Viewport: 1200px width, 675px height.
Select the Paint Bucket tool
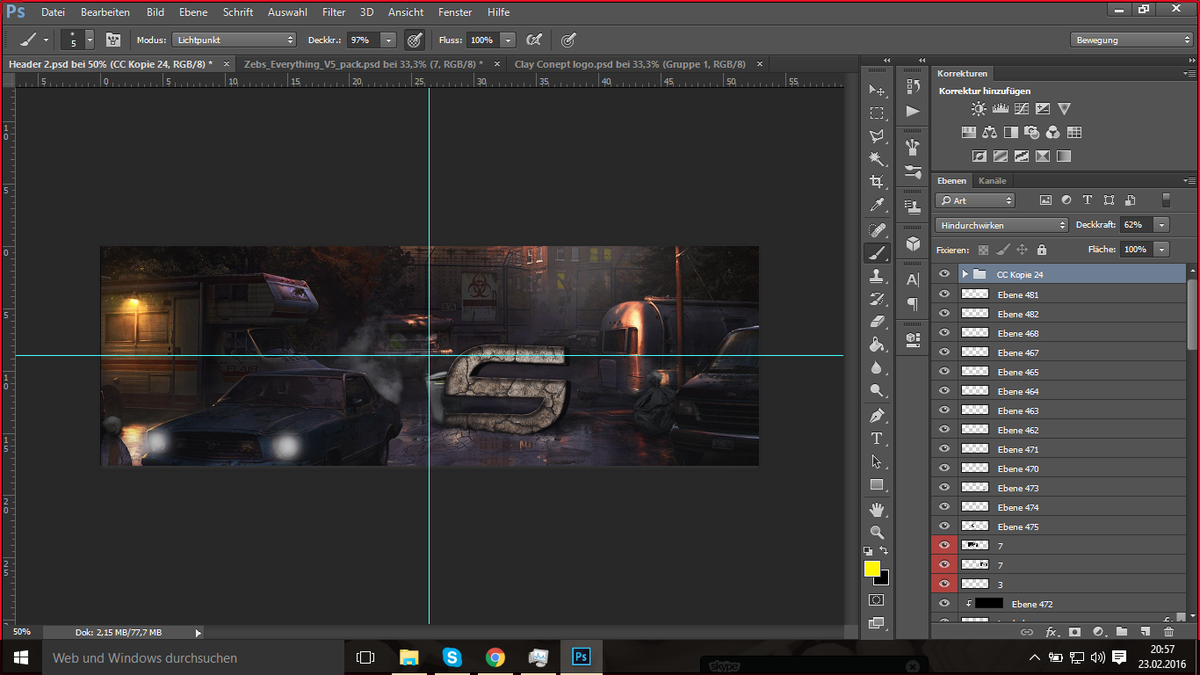[x=877, y=345]
